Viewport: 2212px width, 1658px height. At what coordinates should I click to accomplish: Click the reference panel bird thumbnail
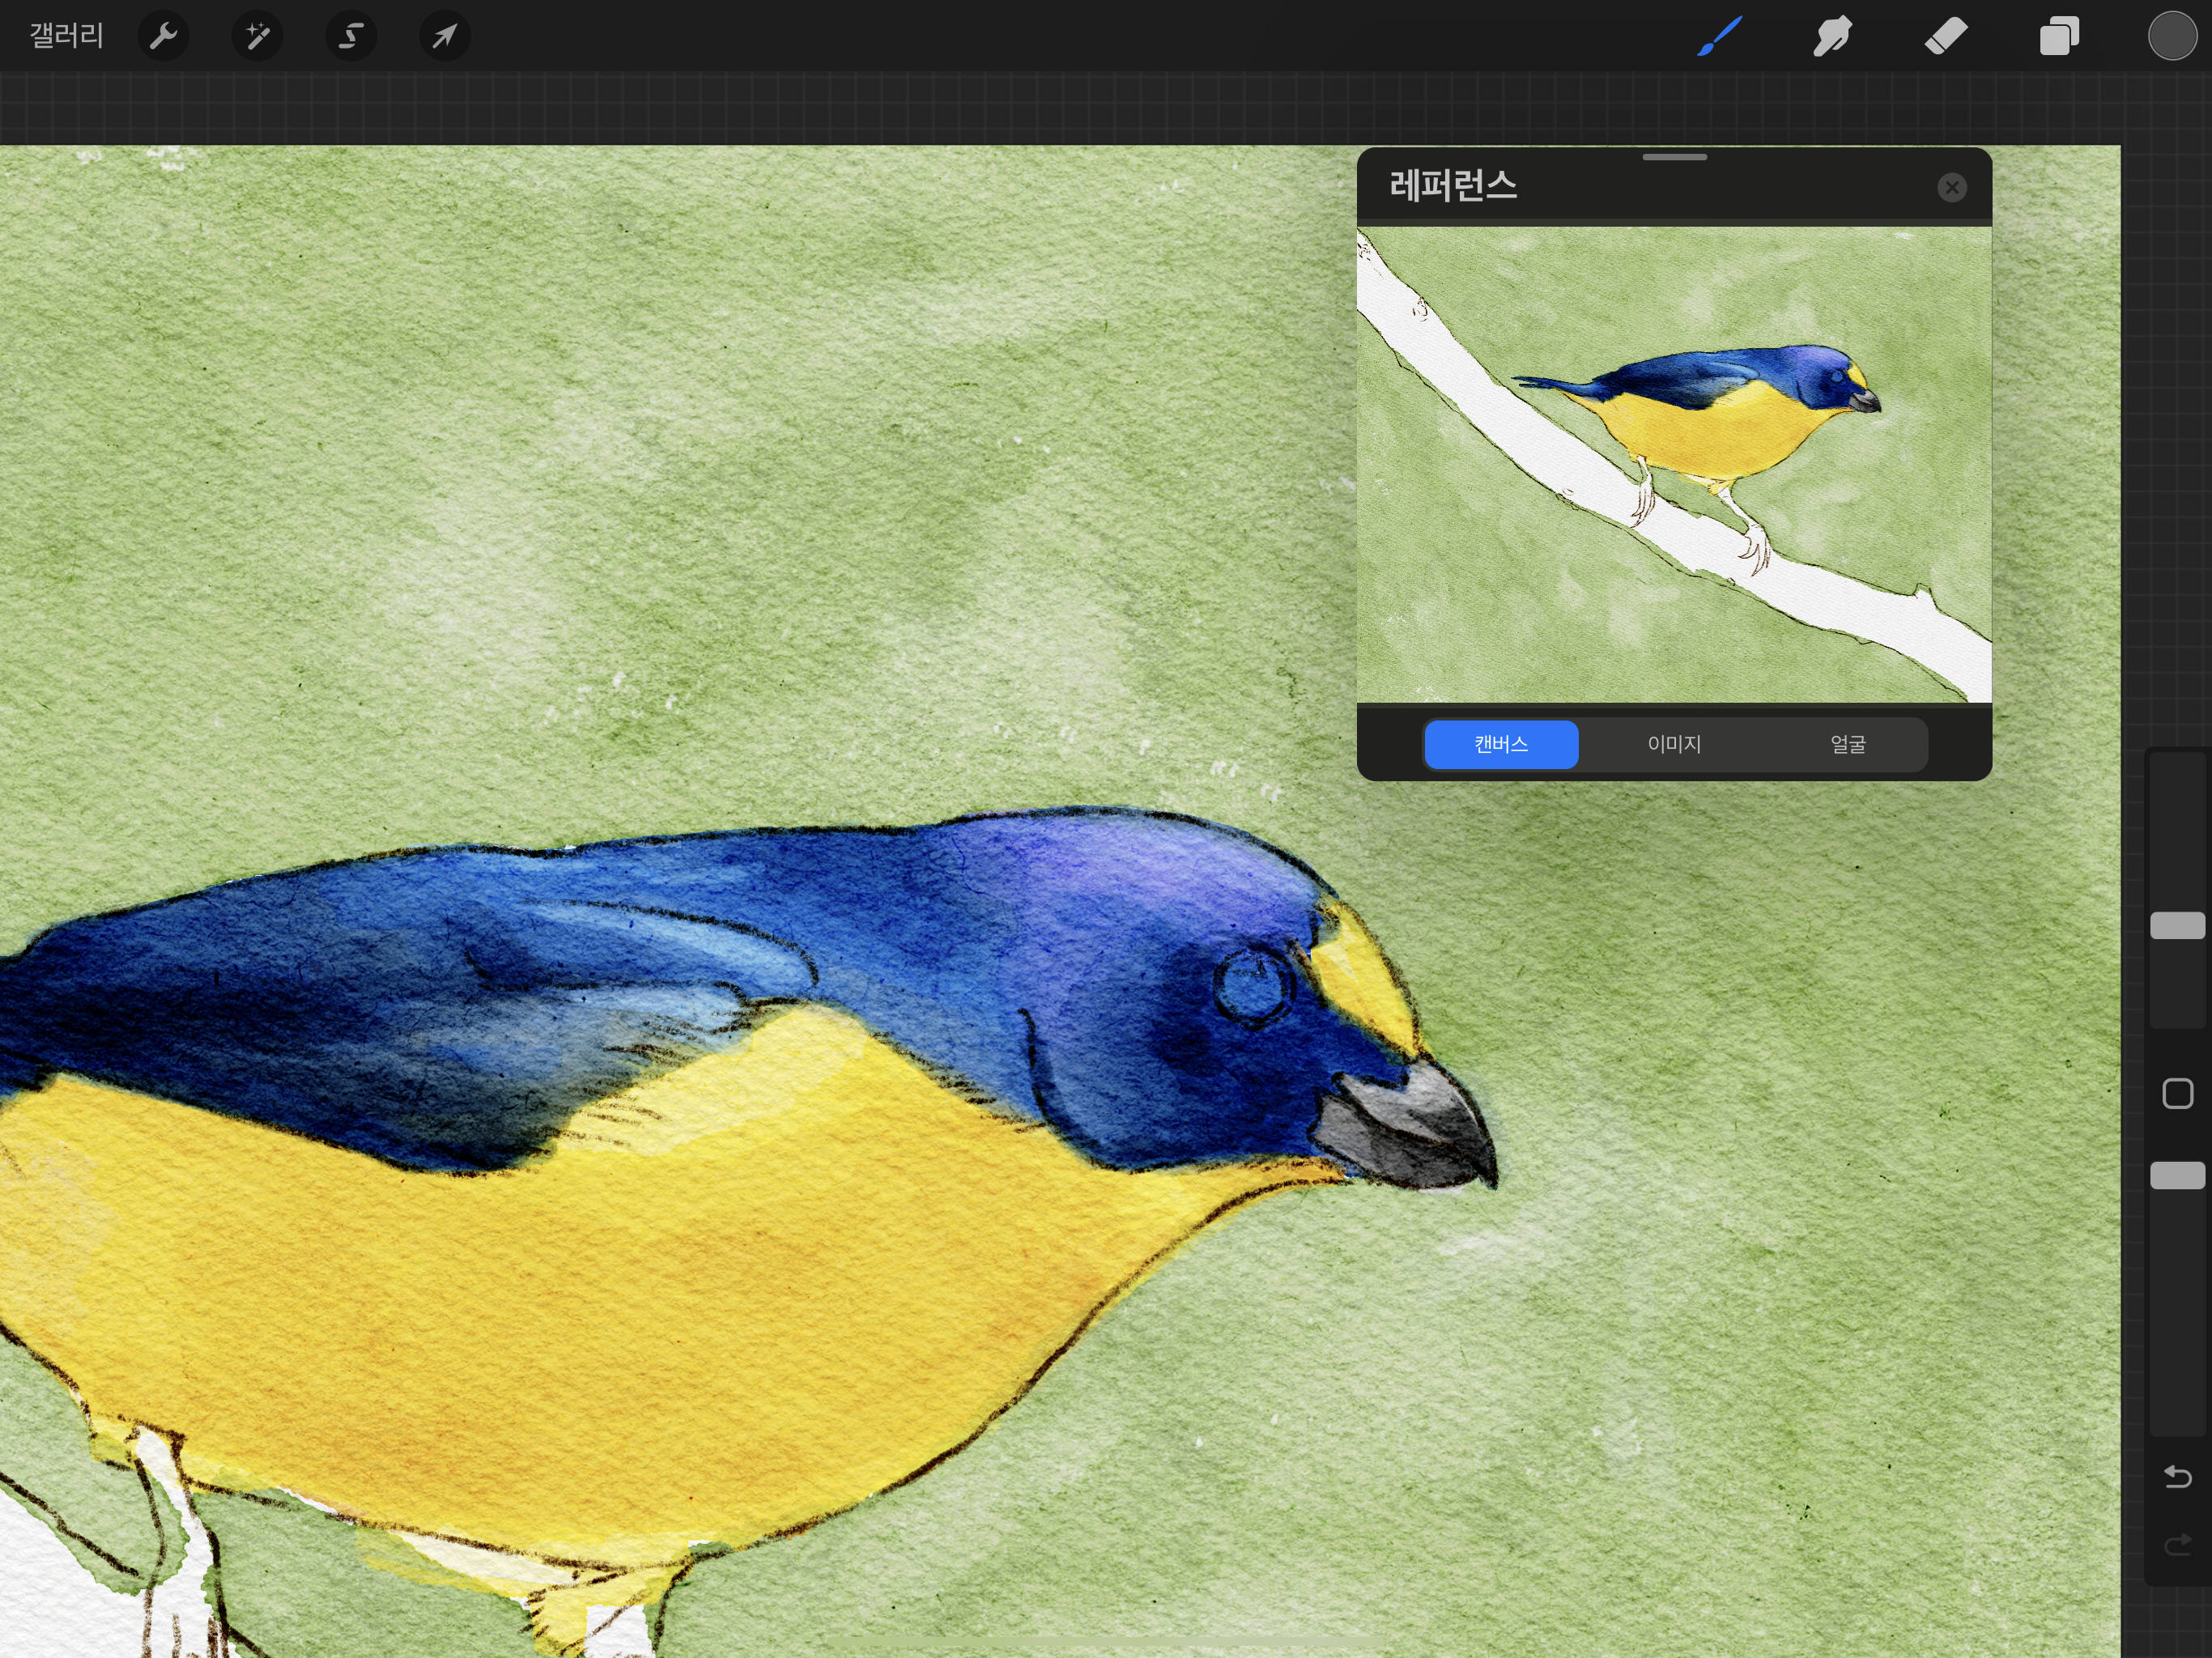pos(1674,465)
